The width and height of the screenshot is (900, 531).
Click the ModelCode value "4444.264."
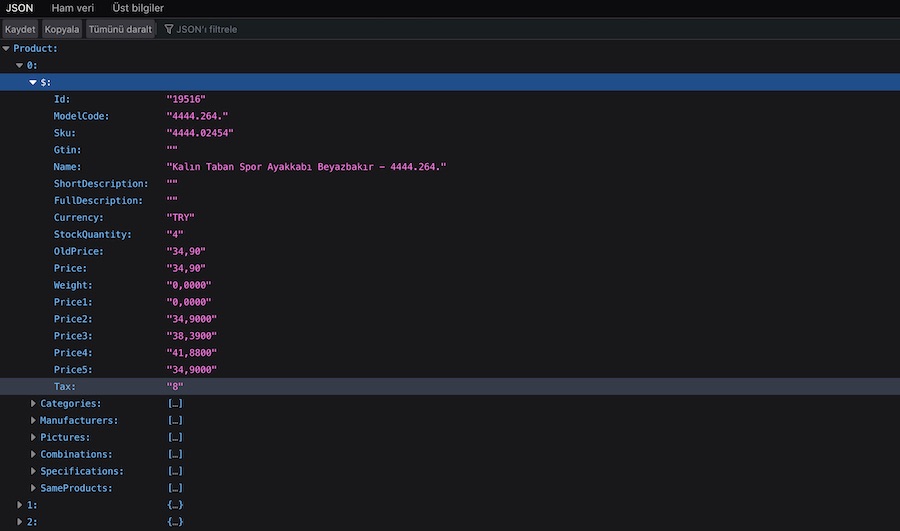[x=197, y=116]
